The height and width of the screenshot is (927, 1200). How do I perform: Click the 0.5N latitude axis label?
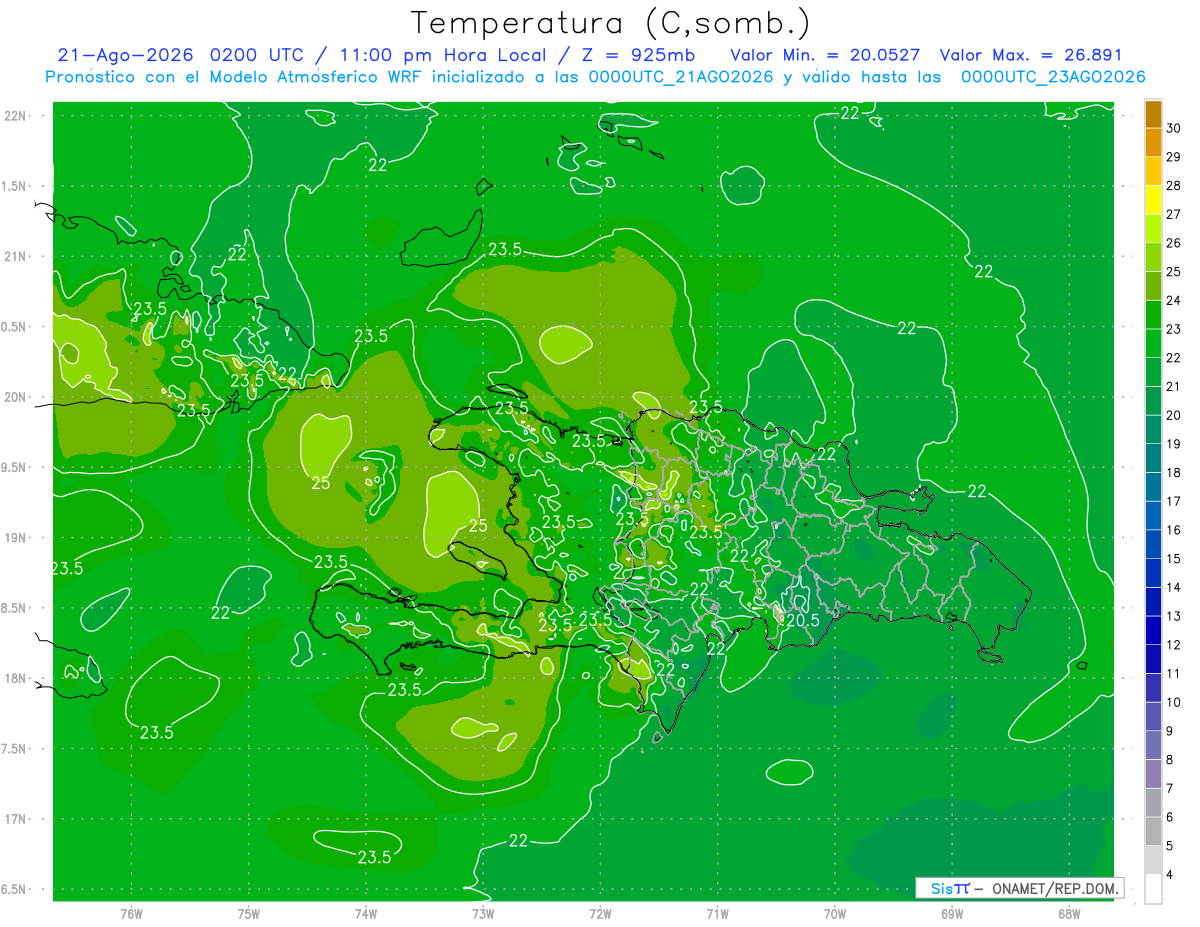(15, 327)
